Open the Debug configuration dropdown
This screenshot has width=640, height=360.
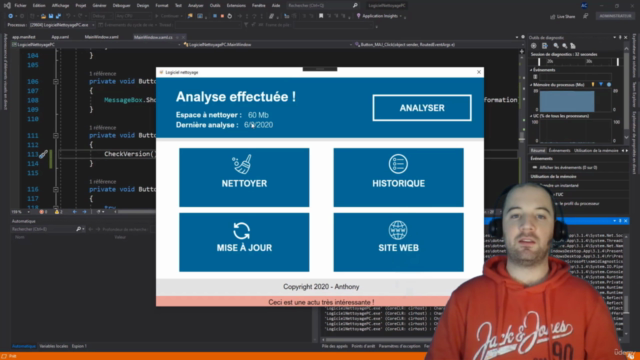(x=102, y=16)
